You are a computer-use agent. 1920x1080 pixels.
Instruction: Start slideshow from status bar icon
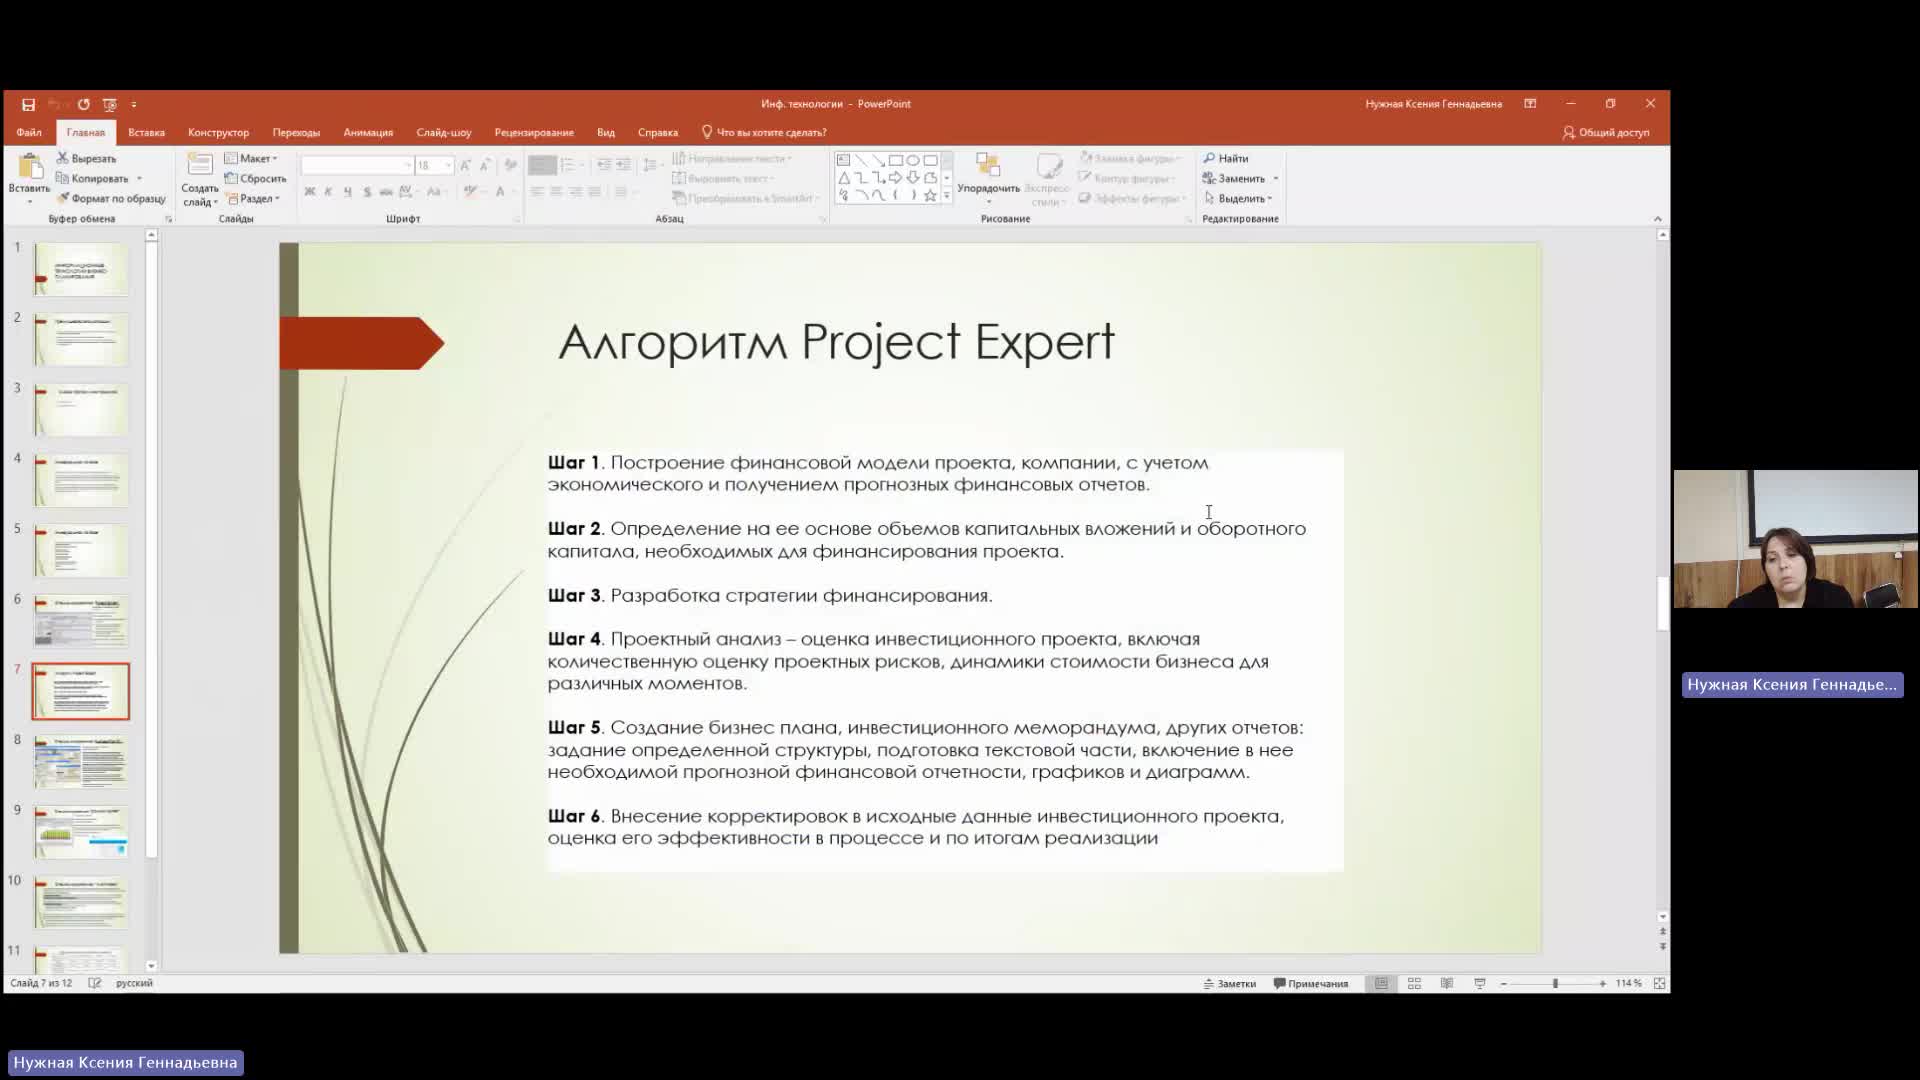click(x=1480, y=984)
